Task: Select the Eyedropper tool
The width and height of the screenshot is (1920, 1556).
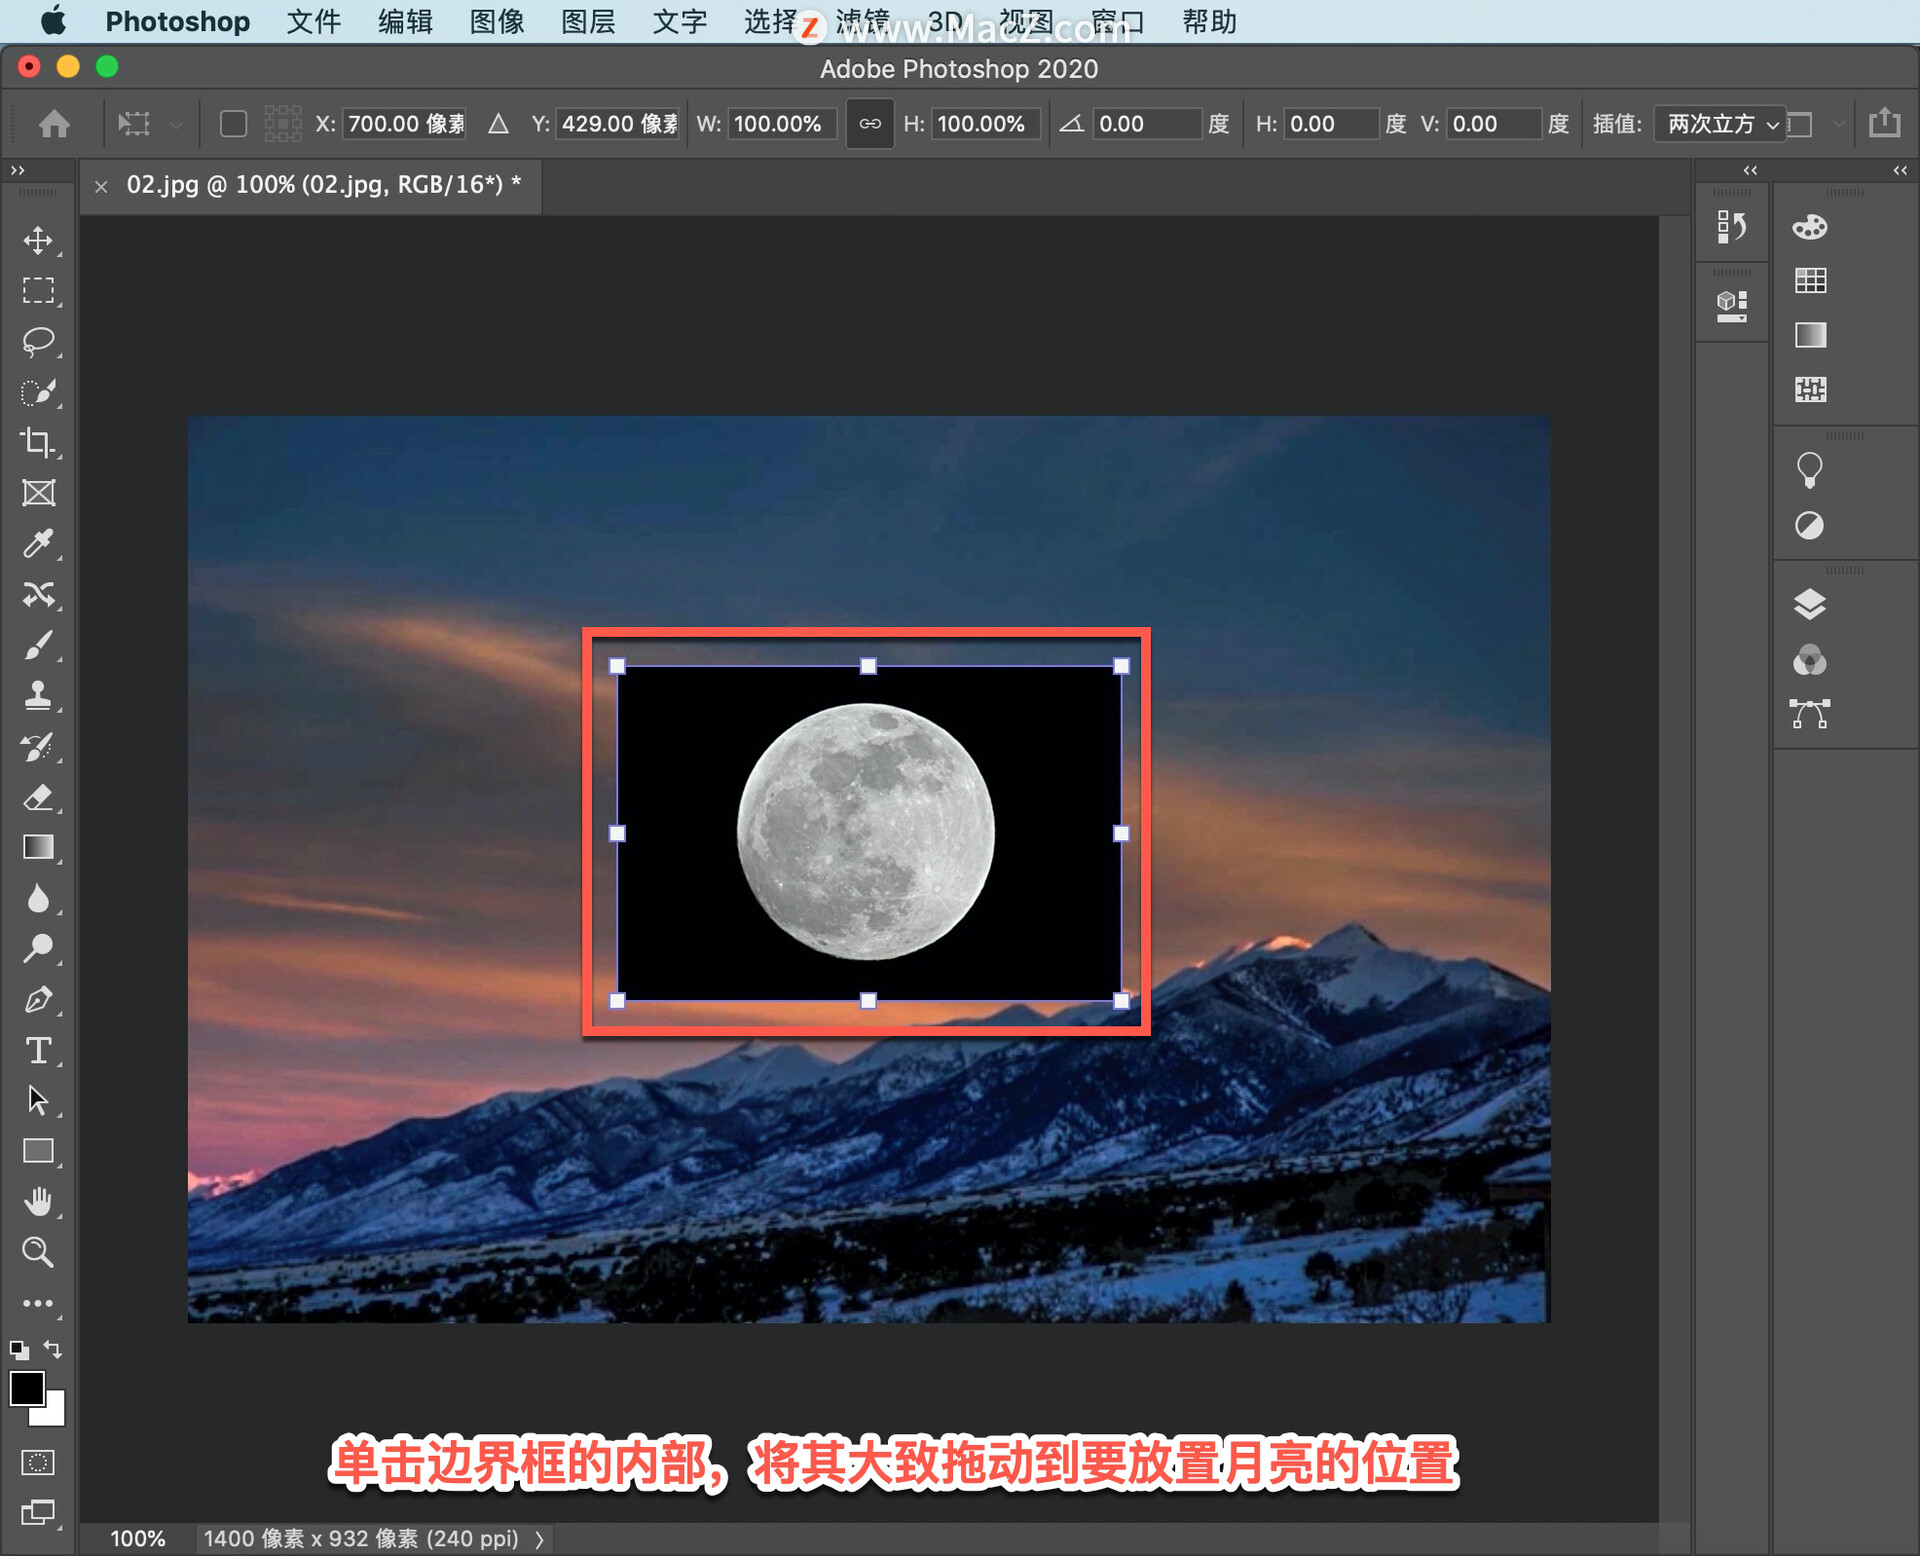Action: pos(38,544)
